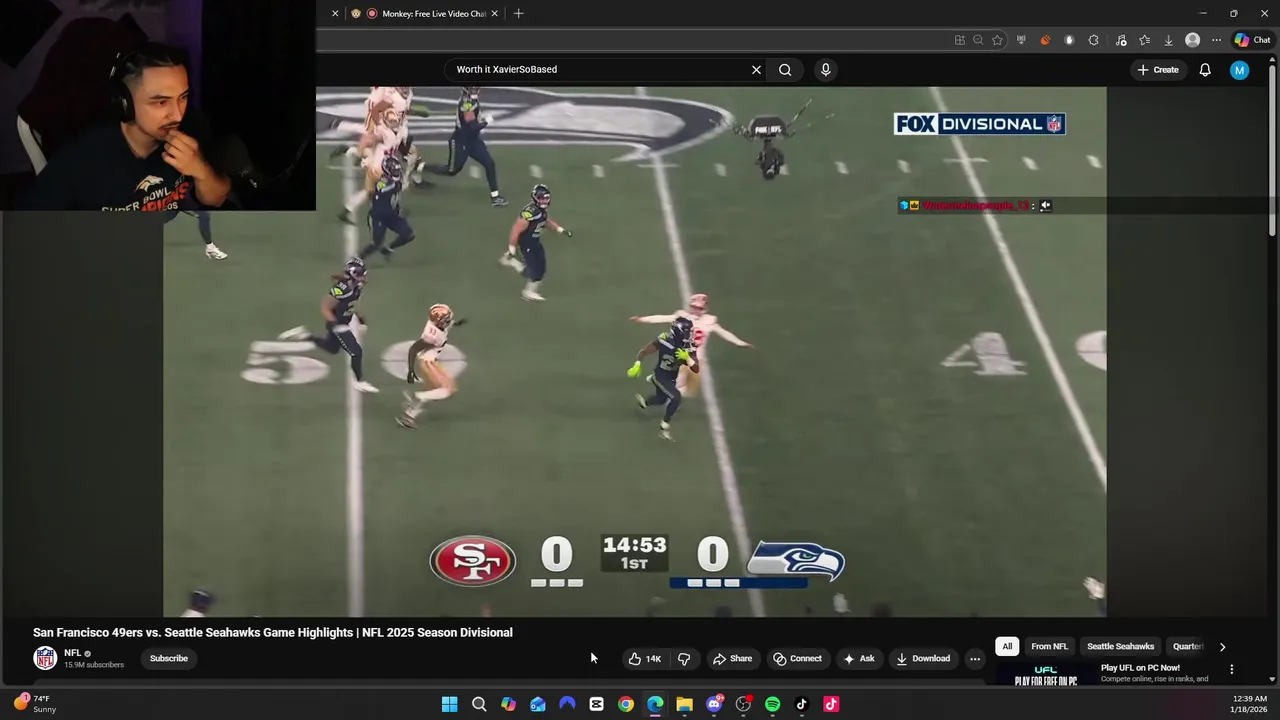Click Create button on YouTube header
This screenshot has height=720, width=1280.
coord(1158,70)
